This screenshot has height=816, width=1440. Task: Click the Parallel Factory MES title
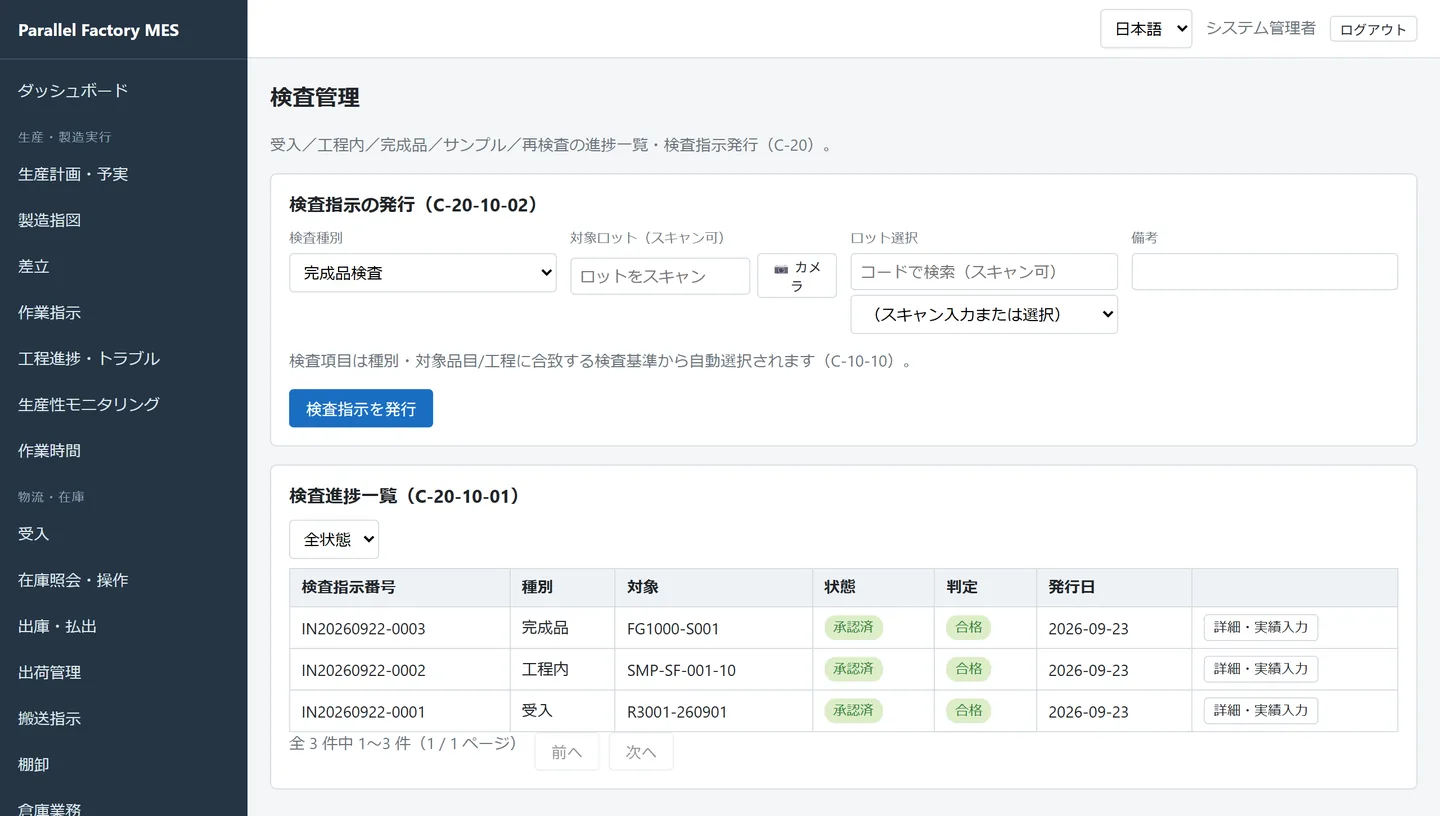(98, 30)
